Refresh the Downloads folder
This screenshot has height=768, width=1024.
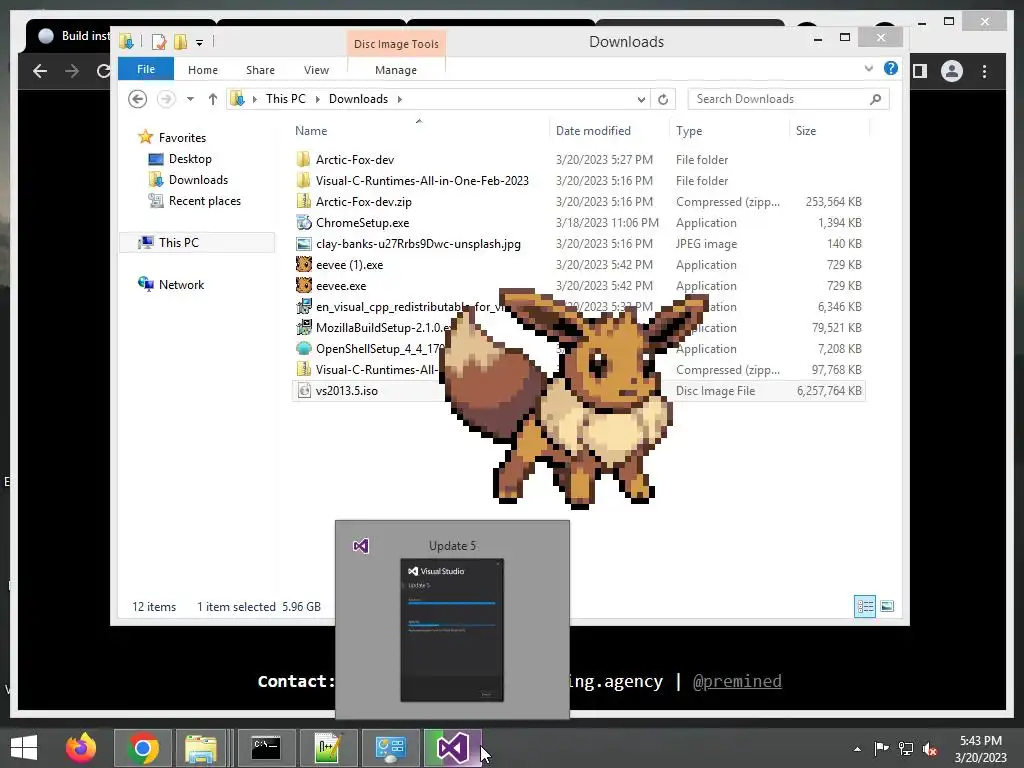663,99
